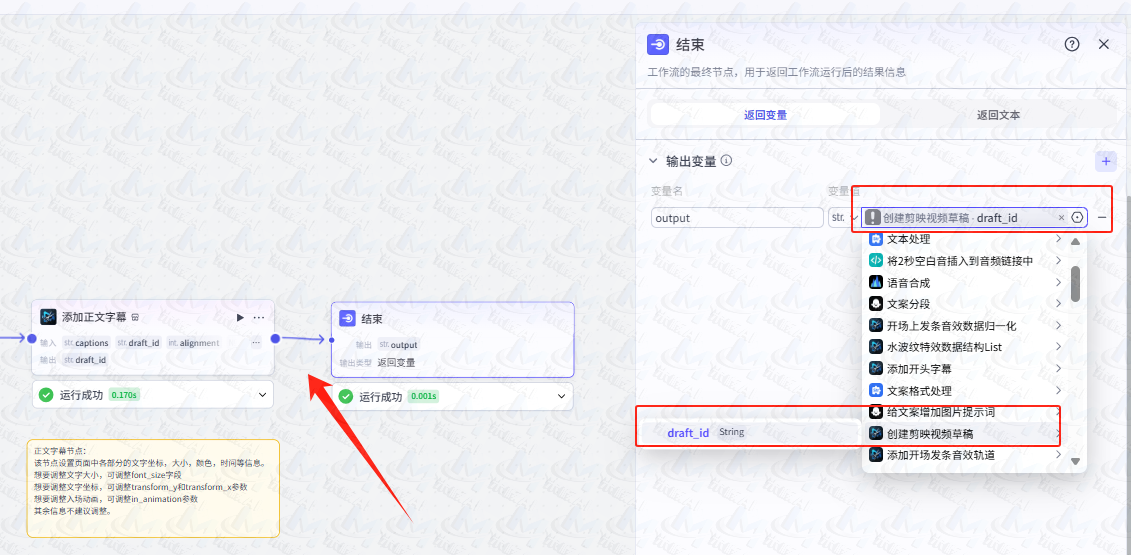Click icon beside 添加正文字幕 title
The width and height of the screenshot is (1131, 555).
135,317
